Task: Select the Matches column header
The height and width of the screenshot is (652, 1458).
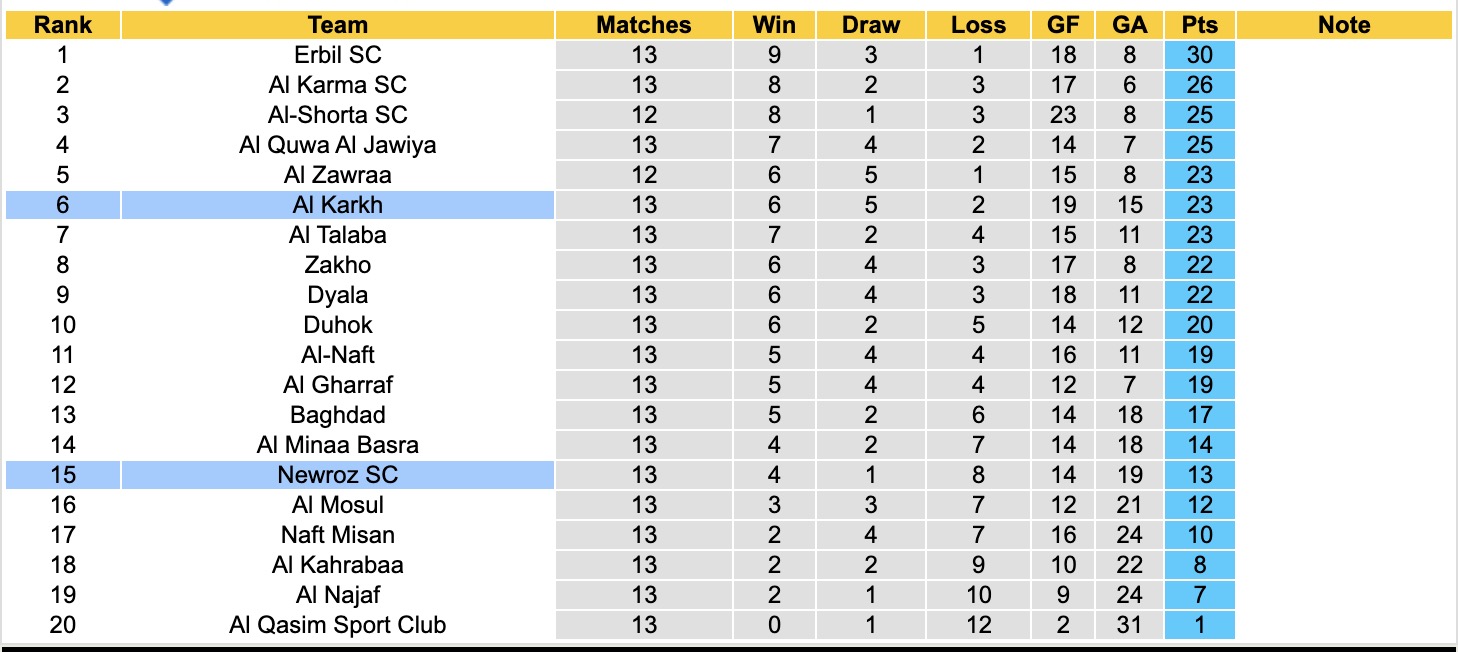Action: coord(644,25)
